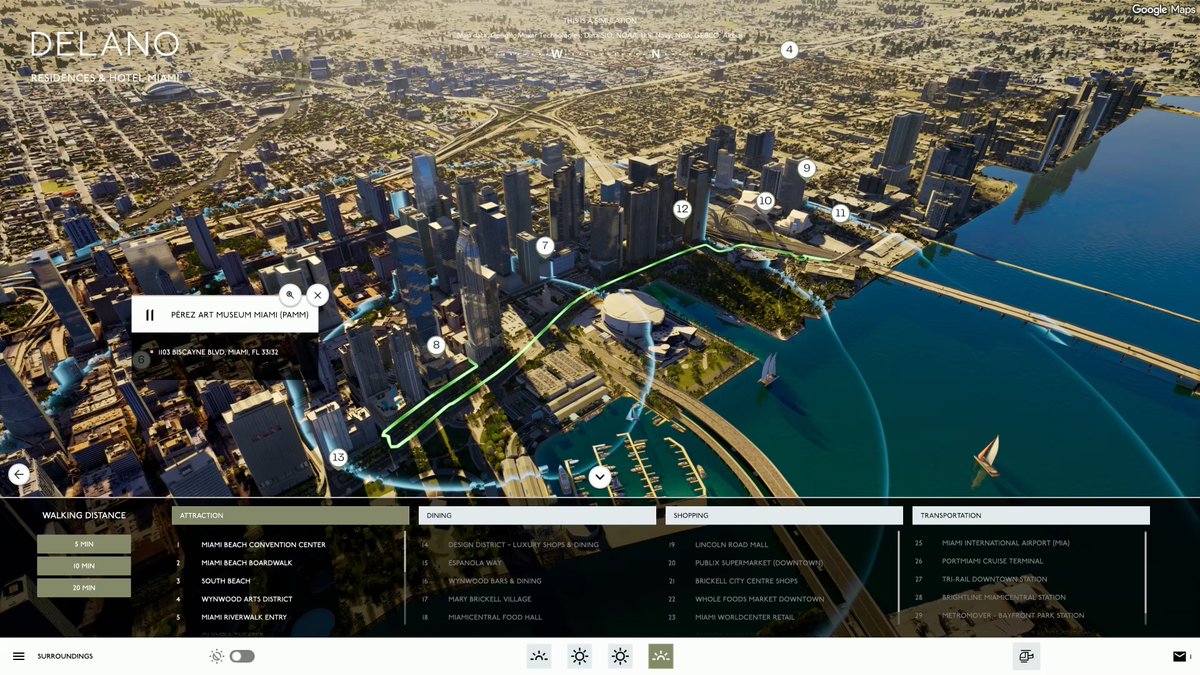Image resolution: width=1200 pixels, height=675 pixels.
Task: Switch to the Attraction category tab
Action: click(x=290, y=516)
